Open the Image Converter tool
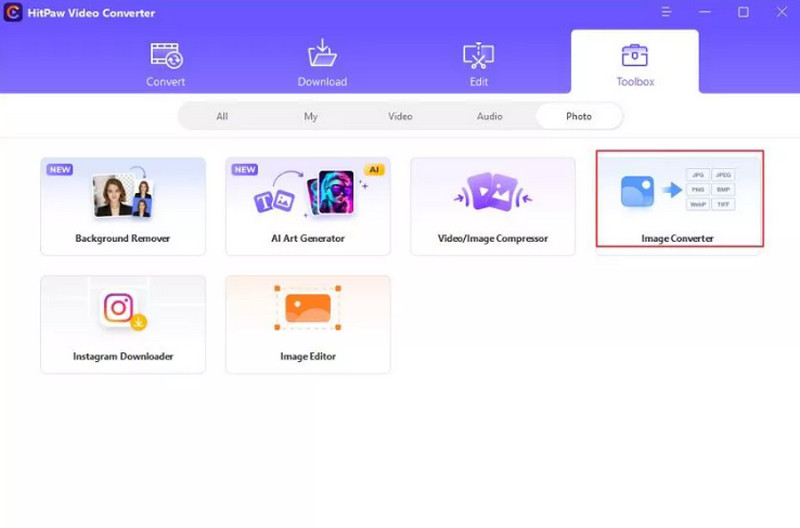 [x=679, y=199]
